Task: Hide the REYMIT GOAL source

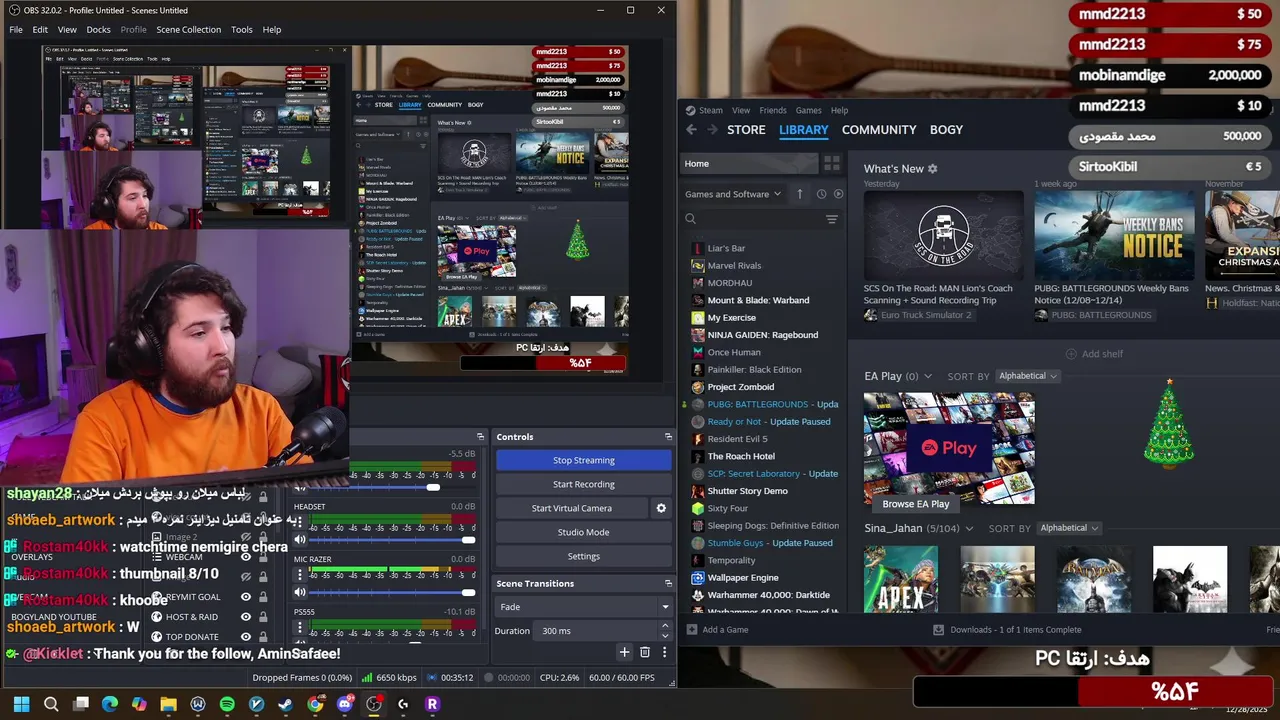Action: [246, 597]
